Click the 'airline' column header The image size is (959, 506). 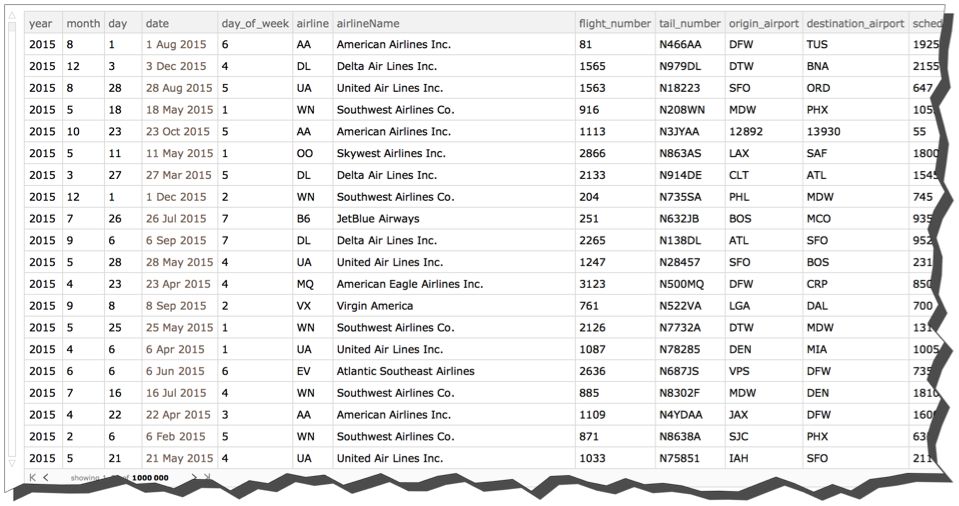[313, 23]
